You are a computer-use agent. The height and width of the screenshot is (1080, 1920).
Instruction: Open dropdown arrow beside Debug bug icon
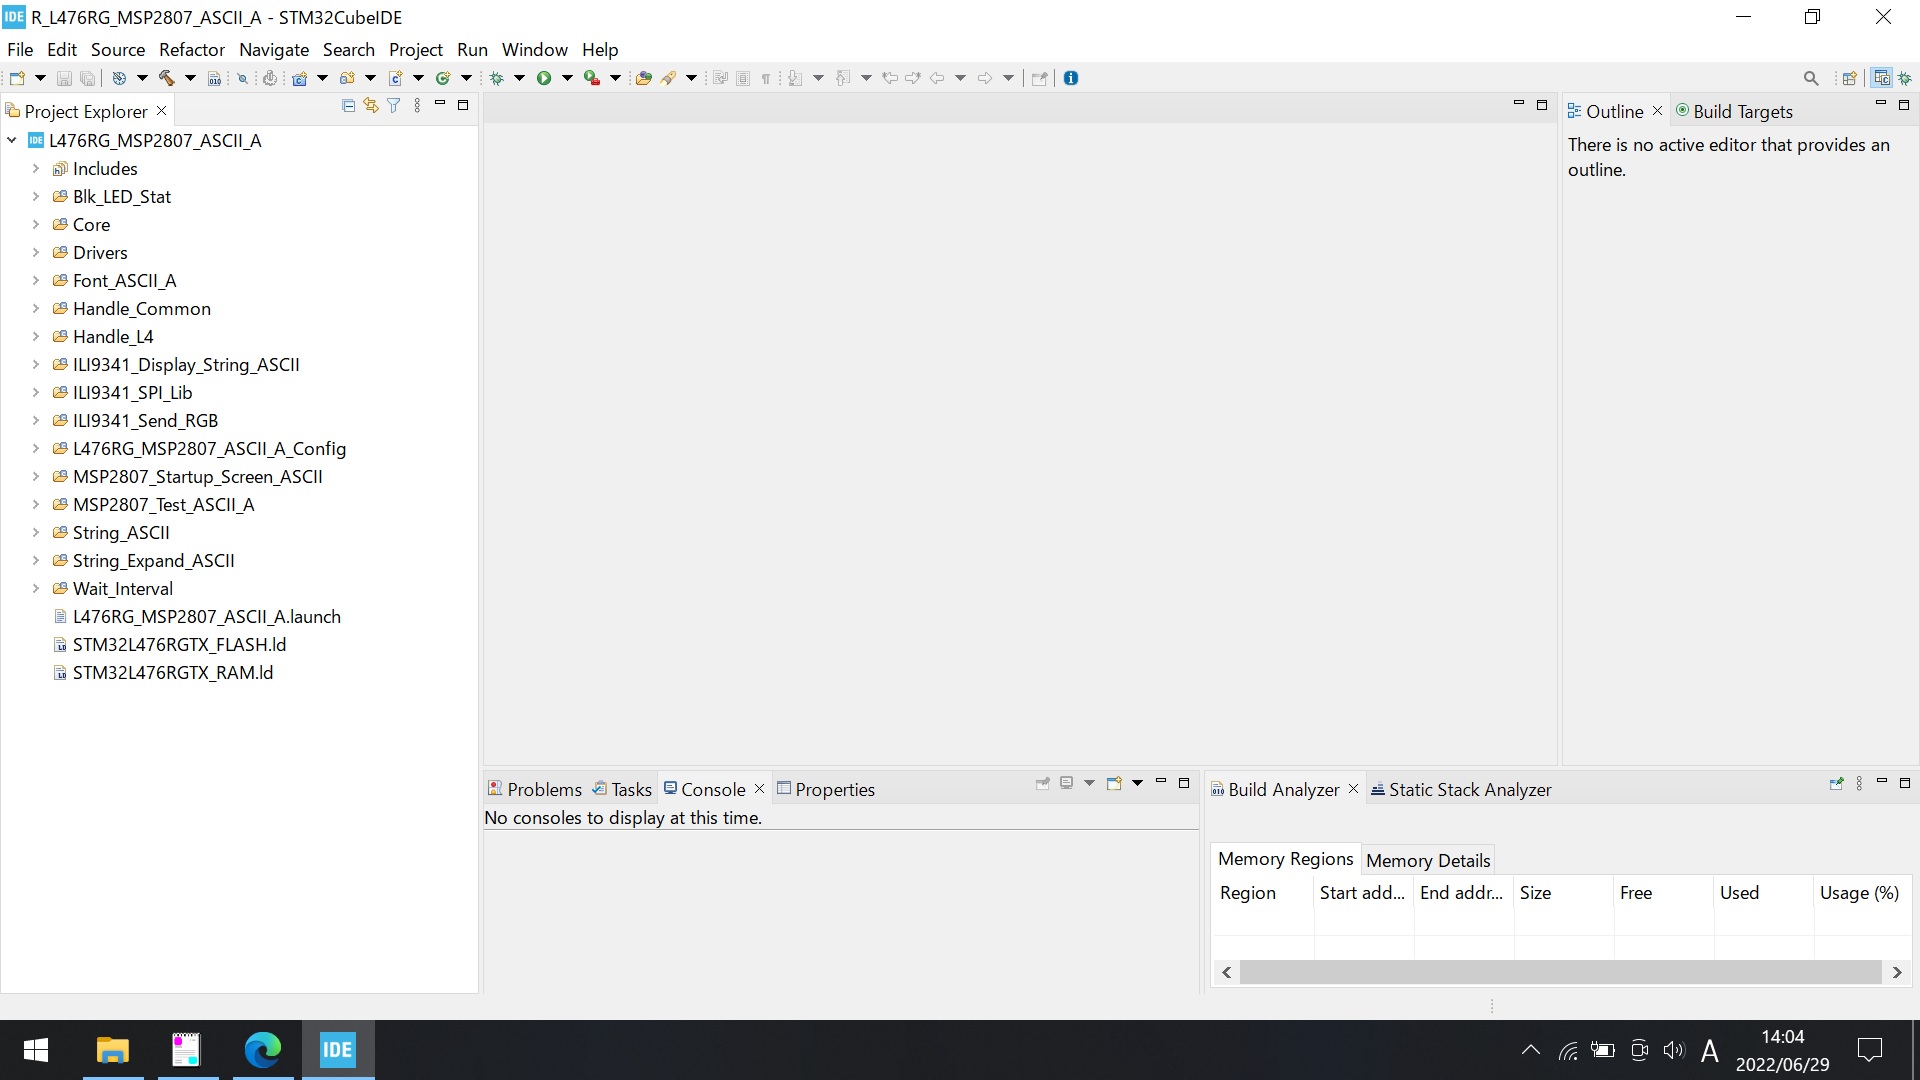coord(519,78)
